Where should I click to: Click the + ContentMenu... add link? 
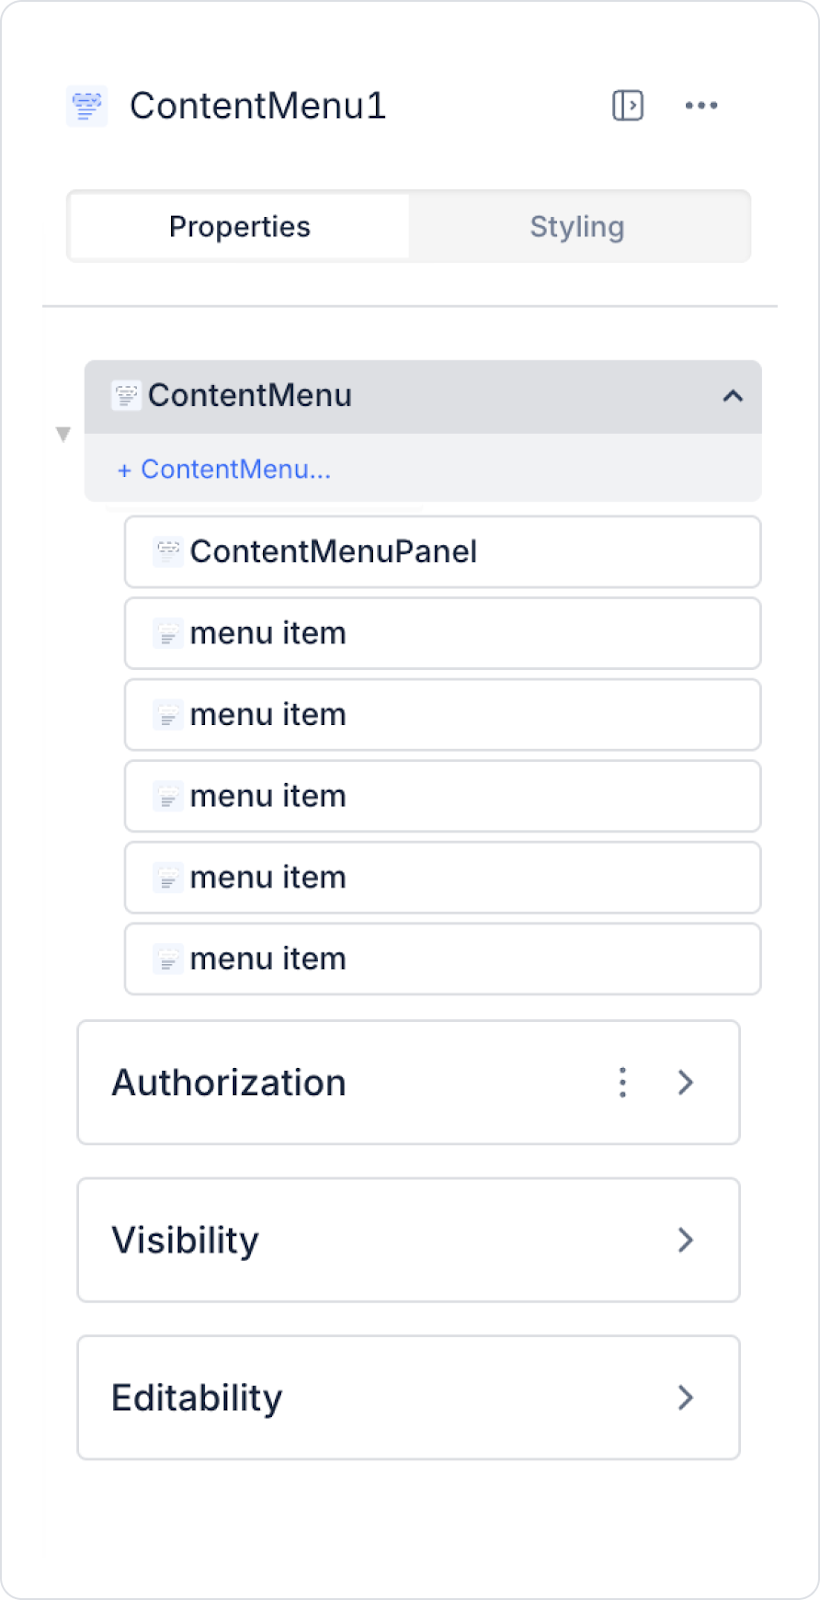click(x=224, y=469)
